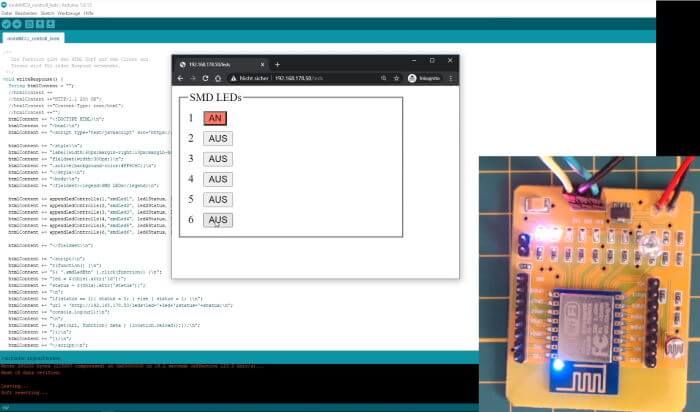The image size is (700, 412).
Task: Click the Arduino console output area
Action: click(239, 383)
